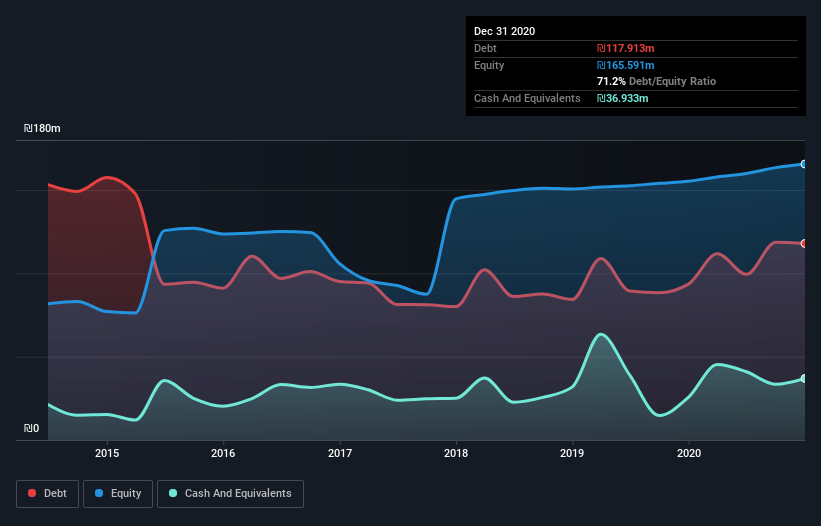Toggle Cash And Equivalents legend button

pos(230,494)
